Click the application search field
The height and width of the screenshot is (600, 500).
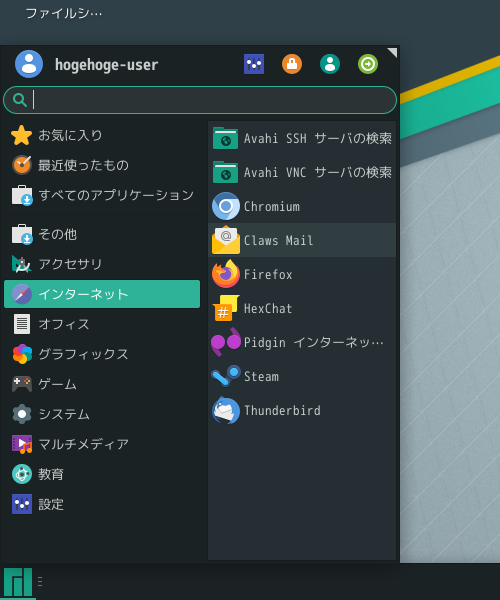click(200, 100)
